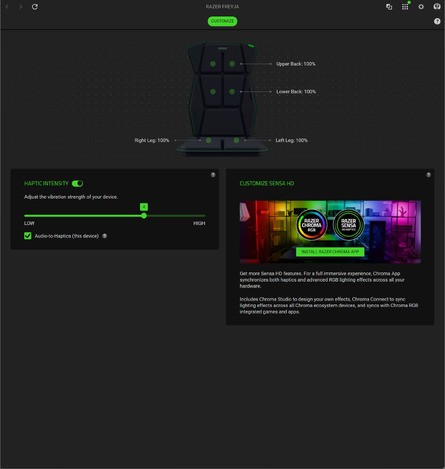445x469 pixels.
Task: Click the Lower Back: 100% label
Action: tap(296, 91)
